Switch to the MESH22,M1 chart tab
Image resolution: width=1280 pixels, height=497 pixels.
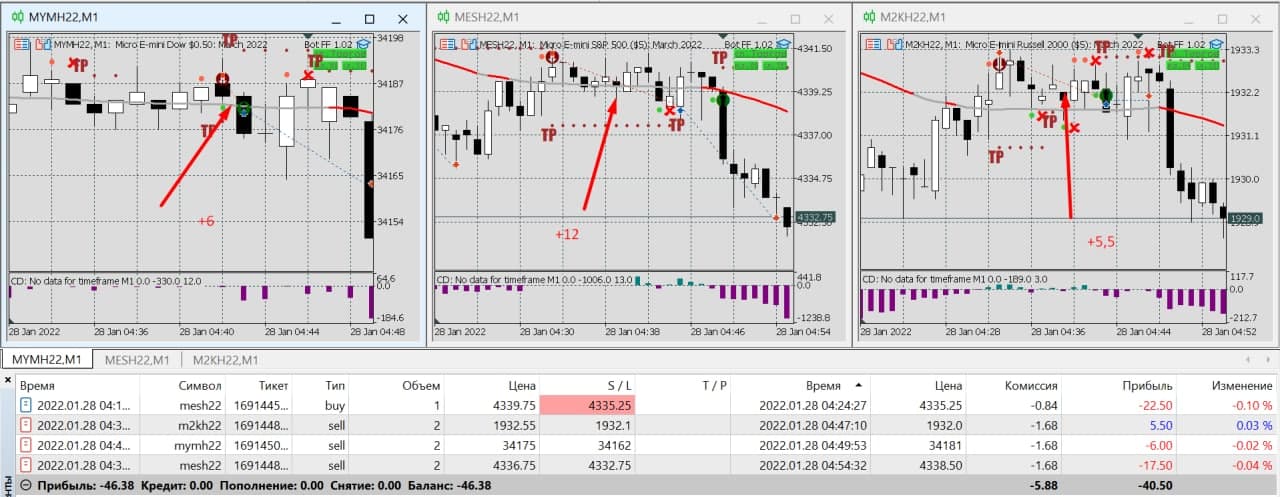point(137,359)
